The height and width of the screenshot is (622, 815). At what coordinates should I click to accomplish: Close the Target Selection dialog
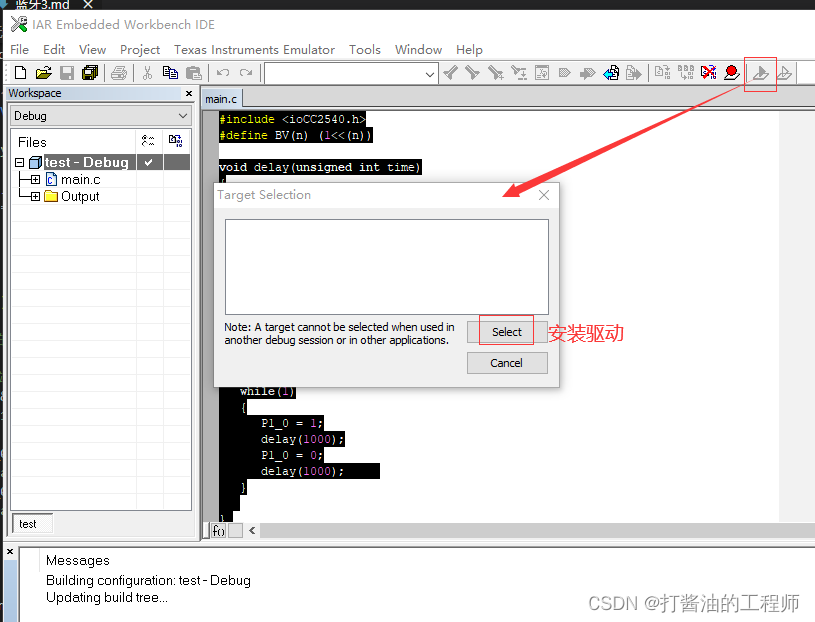pyautogui.click(x=544, y=195)
